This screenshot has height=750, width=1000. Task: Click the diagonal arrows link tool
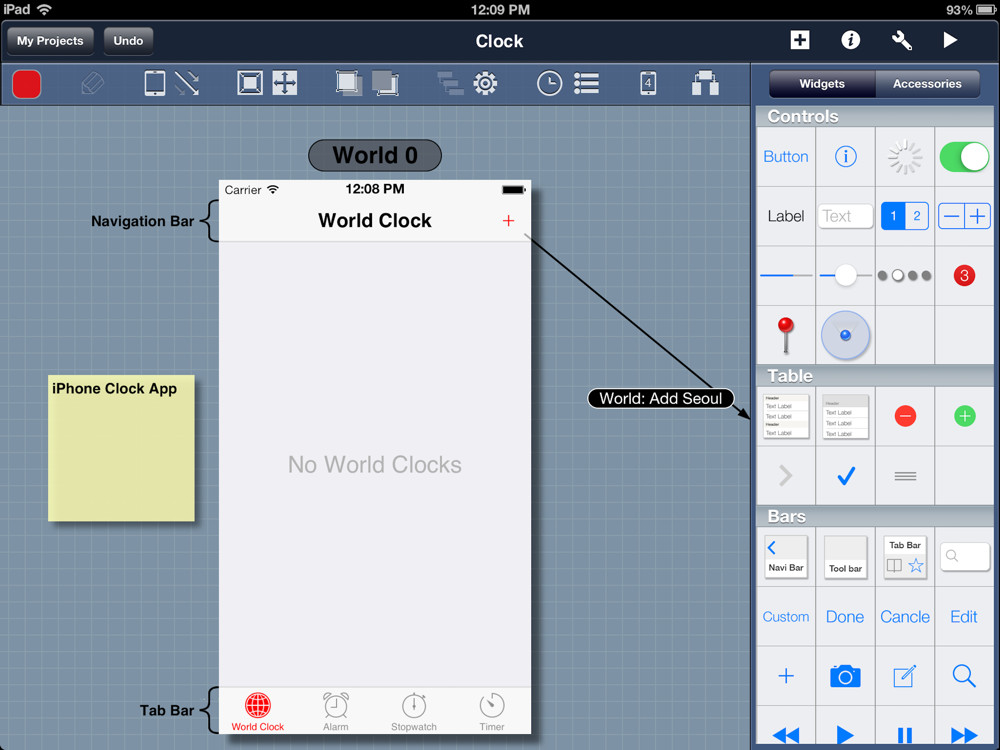click(187, 84)
